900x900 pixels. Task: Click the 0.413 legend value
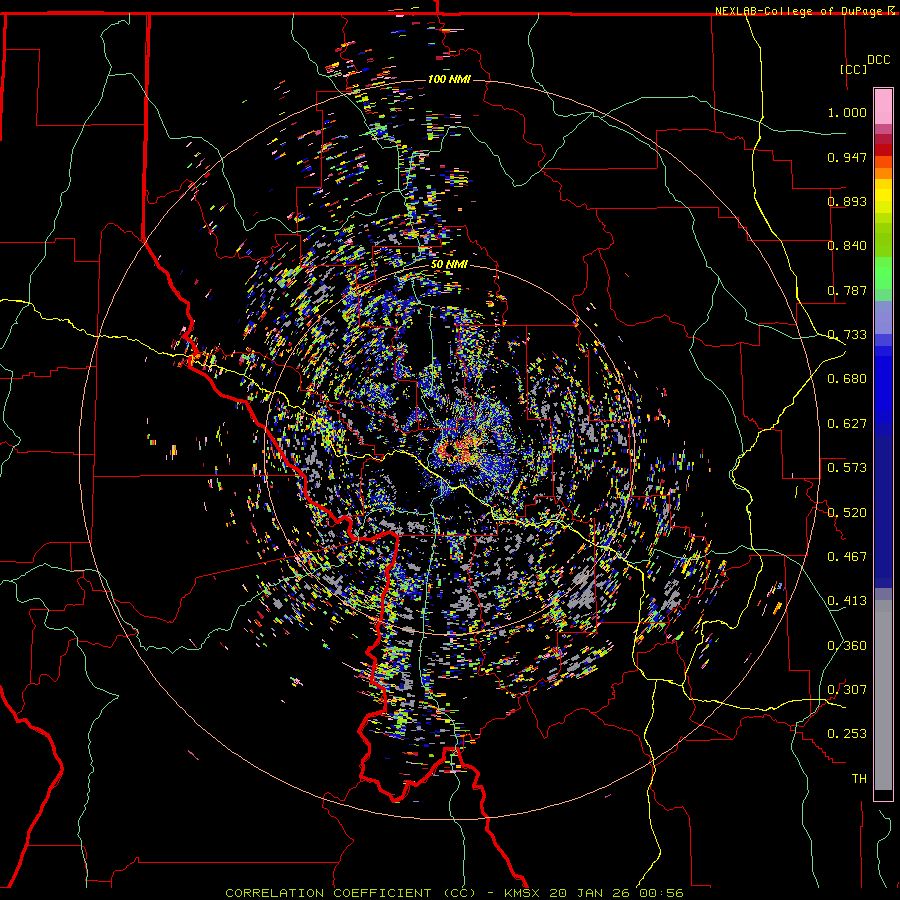click(x=847, y=601)
